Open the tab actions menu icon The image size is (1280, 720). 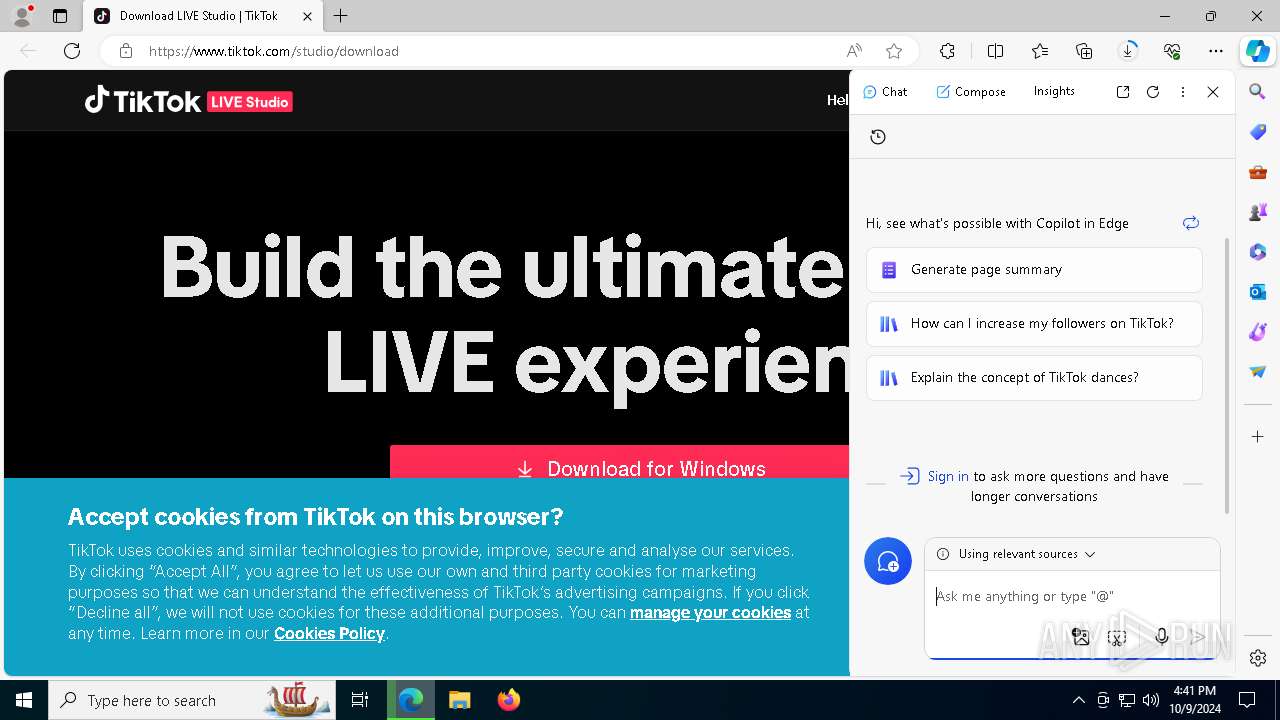coord(60,16)
